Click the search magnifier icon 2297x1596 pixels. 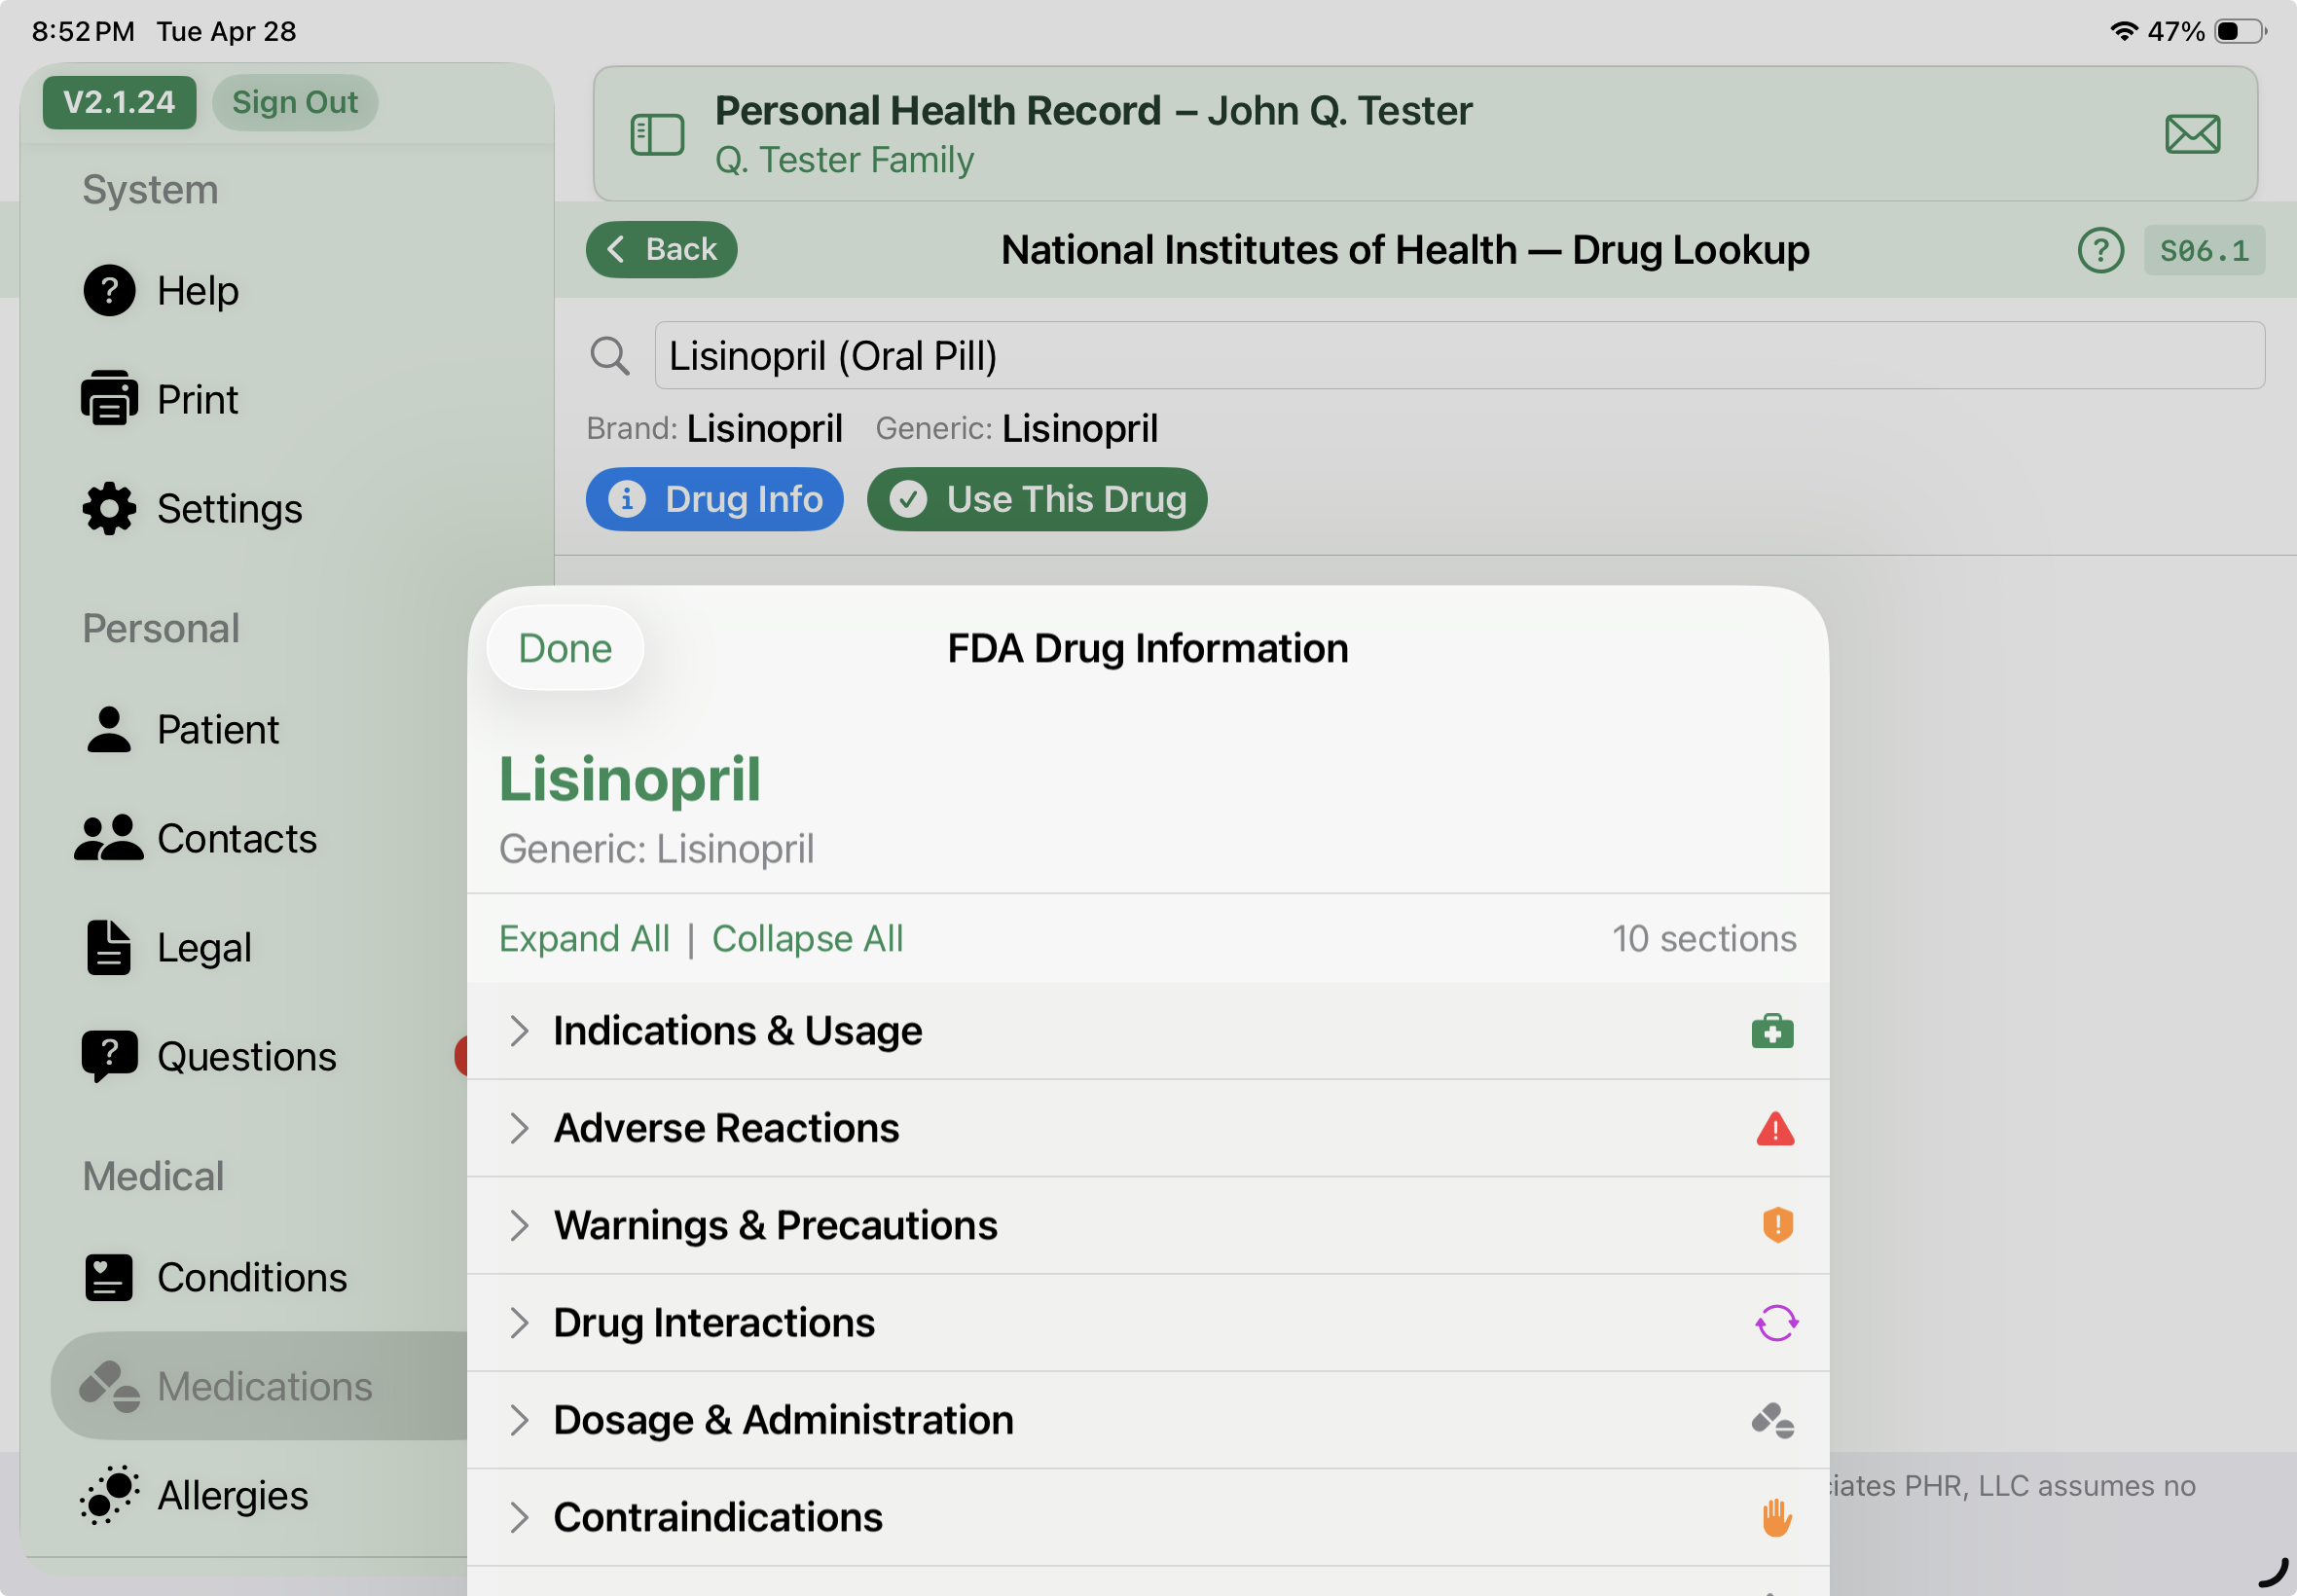coord(610,355)
